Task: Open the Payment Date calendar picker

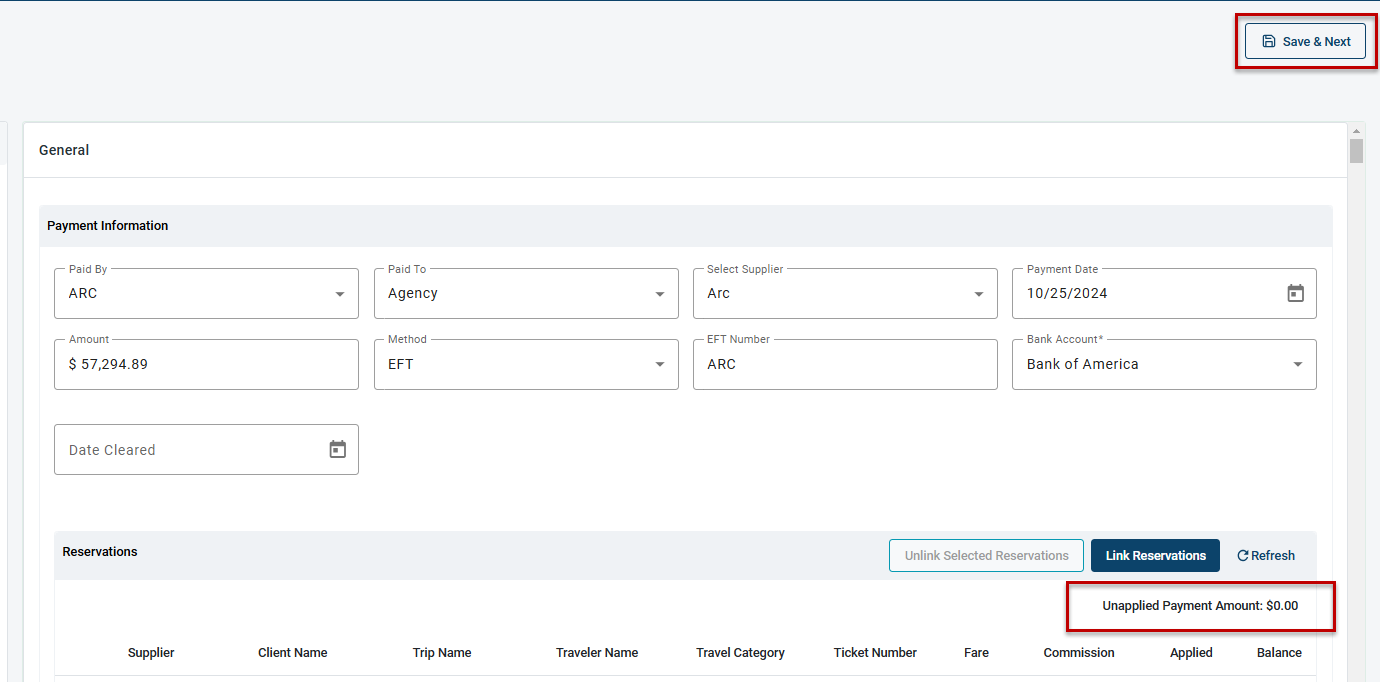Action: point(1295,293)
